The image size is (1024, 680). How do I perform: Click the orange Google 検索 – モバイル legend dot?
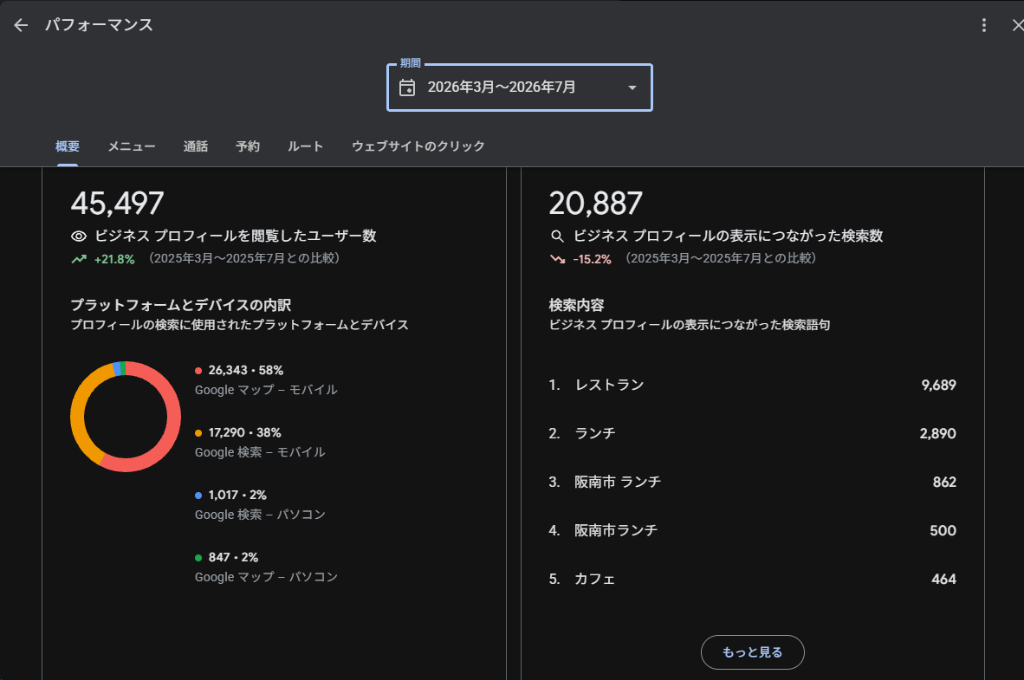click(x=198, y=433)
